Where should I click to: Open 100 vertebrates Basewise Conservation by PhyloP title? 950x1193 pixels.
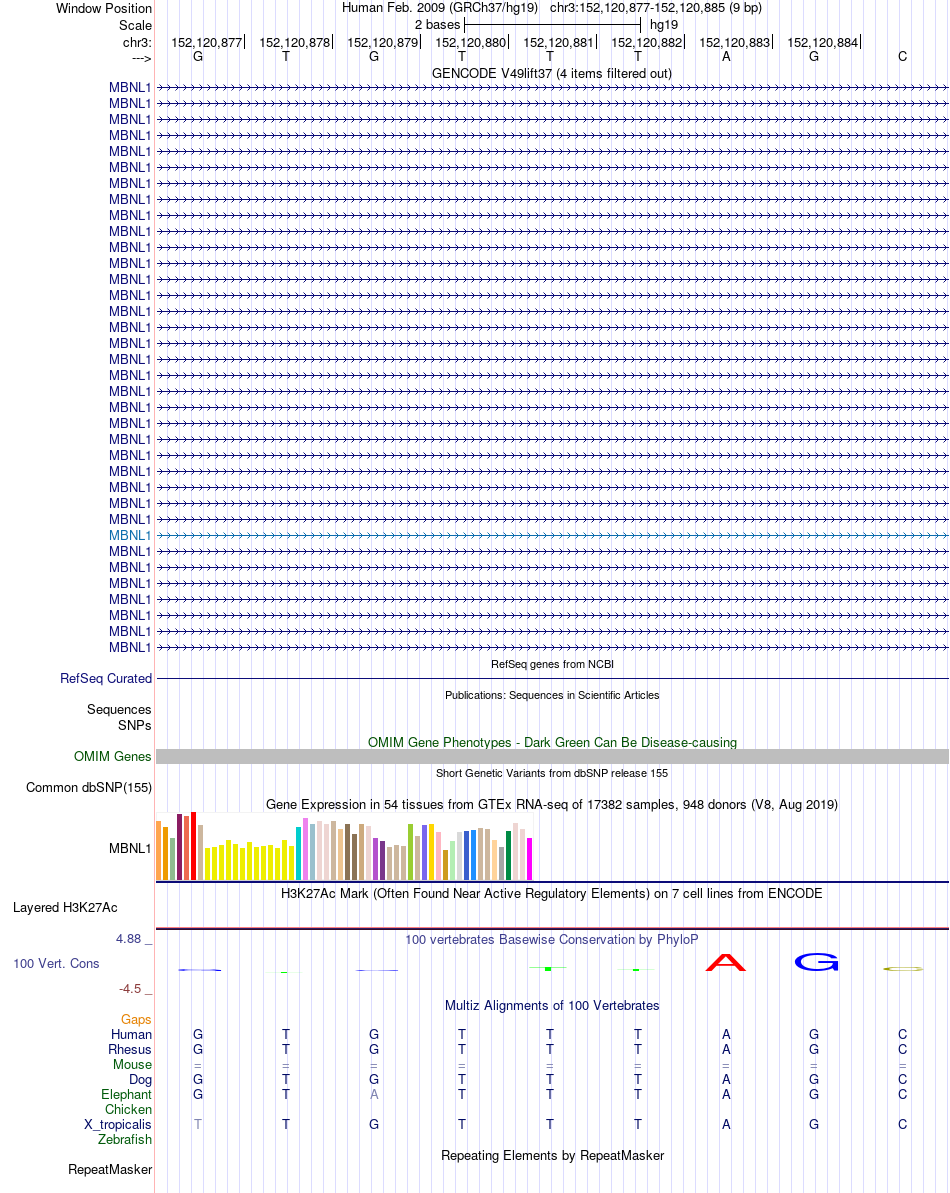[x=551, y=940]
